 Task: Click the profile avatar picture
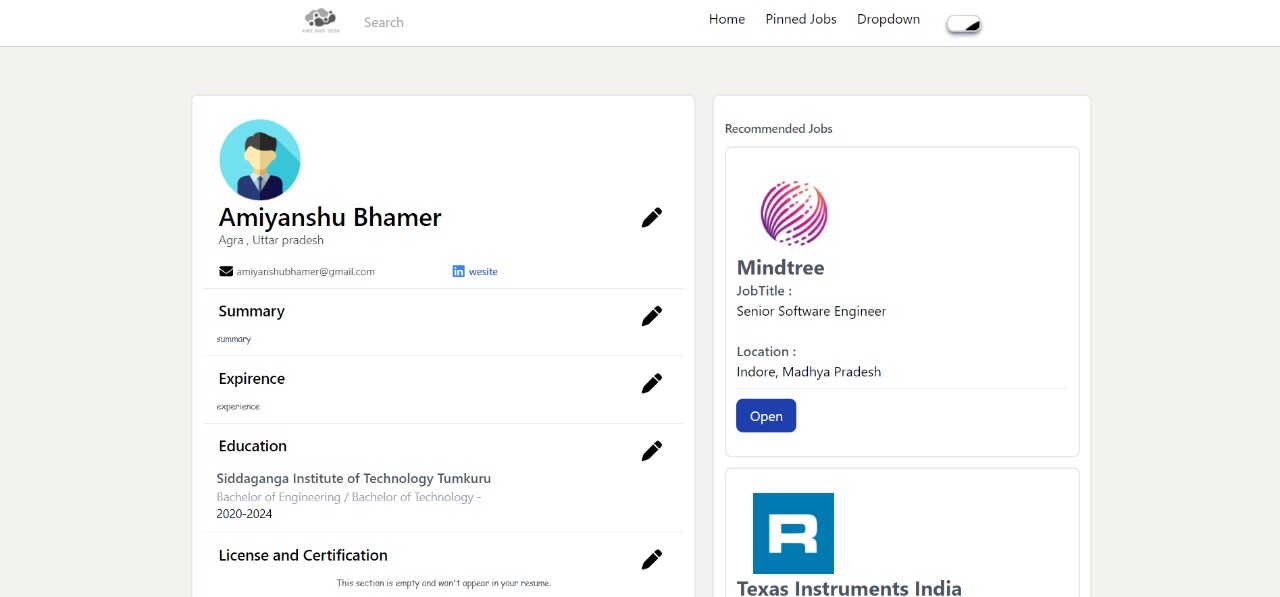(x=260, y=160)
